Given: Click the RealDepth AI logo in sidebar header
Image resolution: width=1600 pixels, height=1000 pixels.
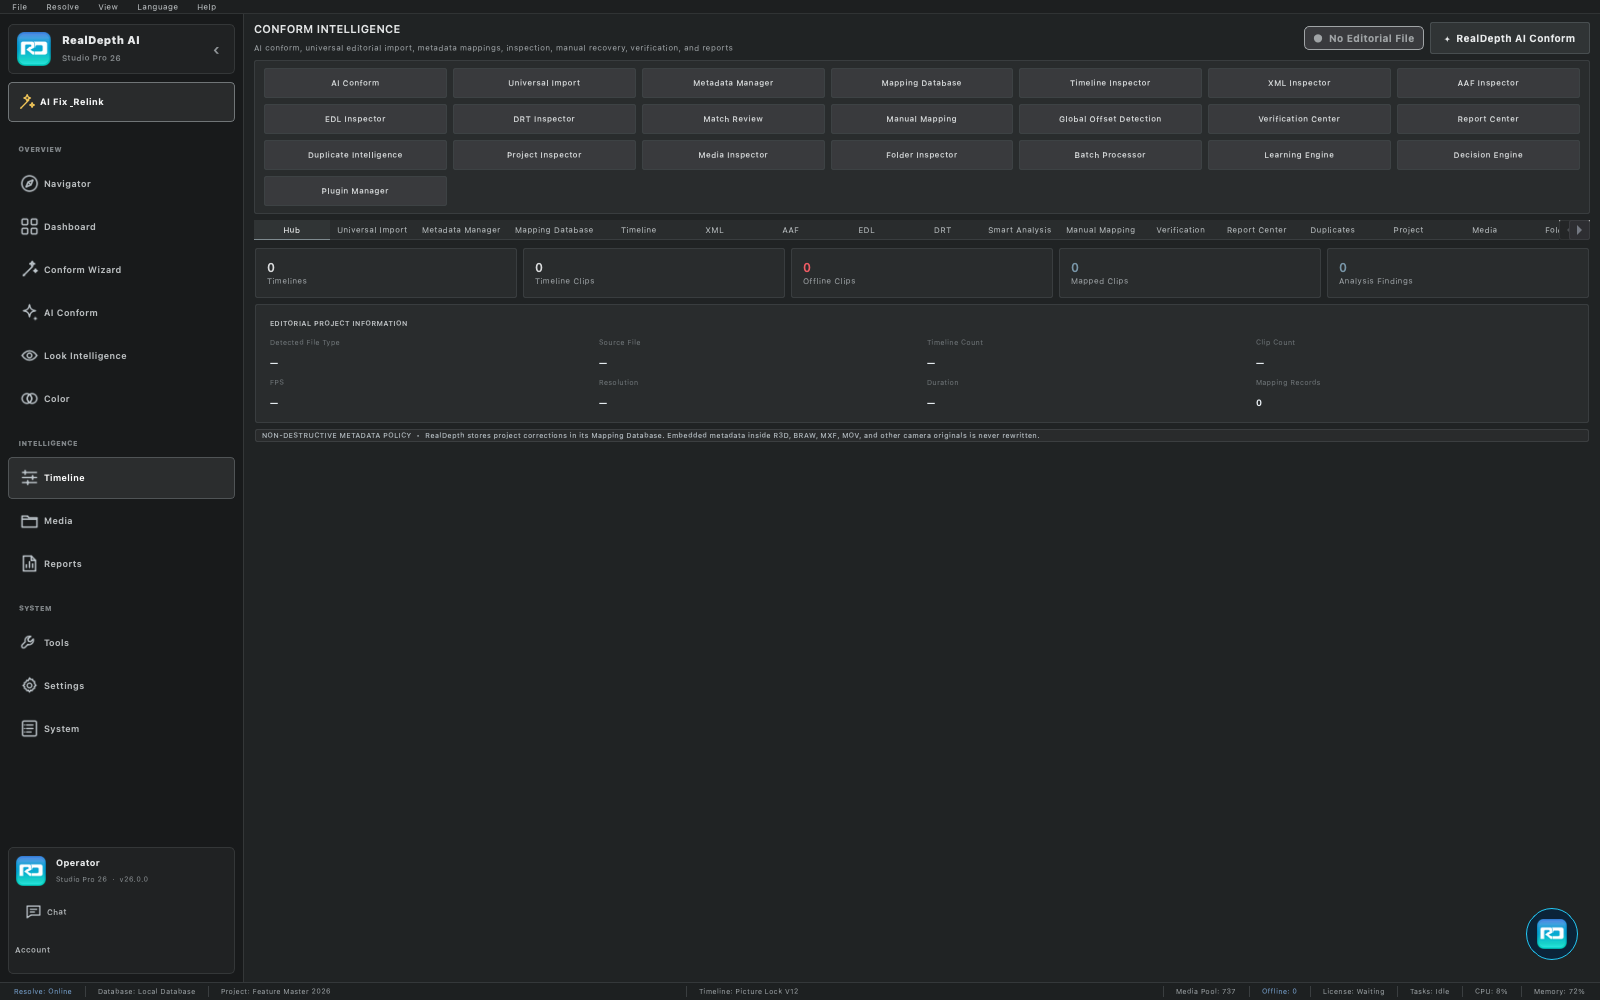Looking at the screenshot, I should [x=34, y=49].
